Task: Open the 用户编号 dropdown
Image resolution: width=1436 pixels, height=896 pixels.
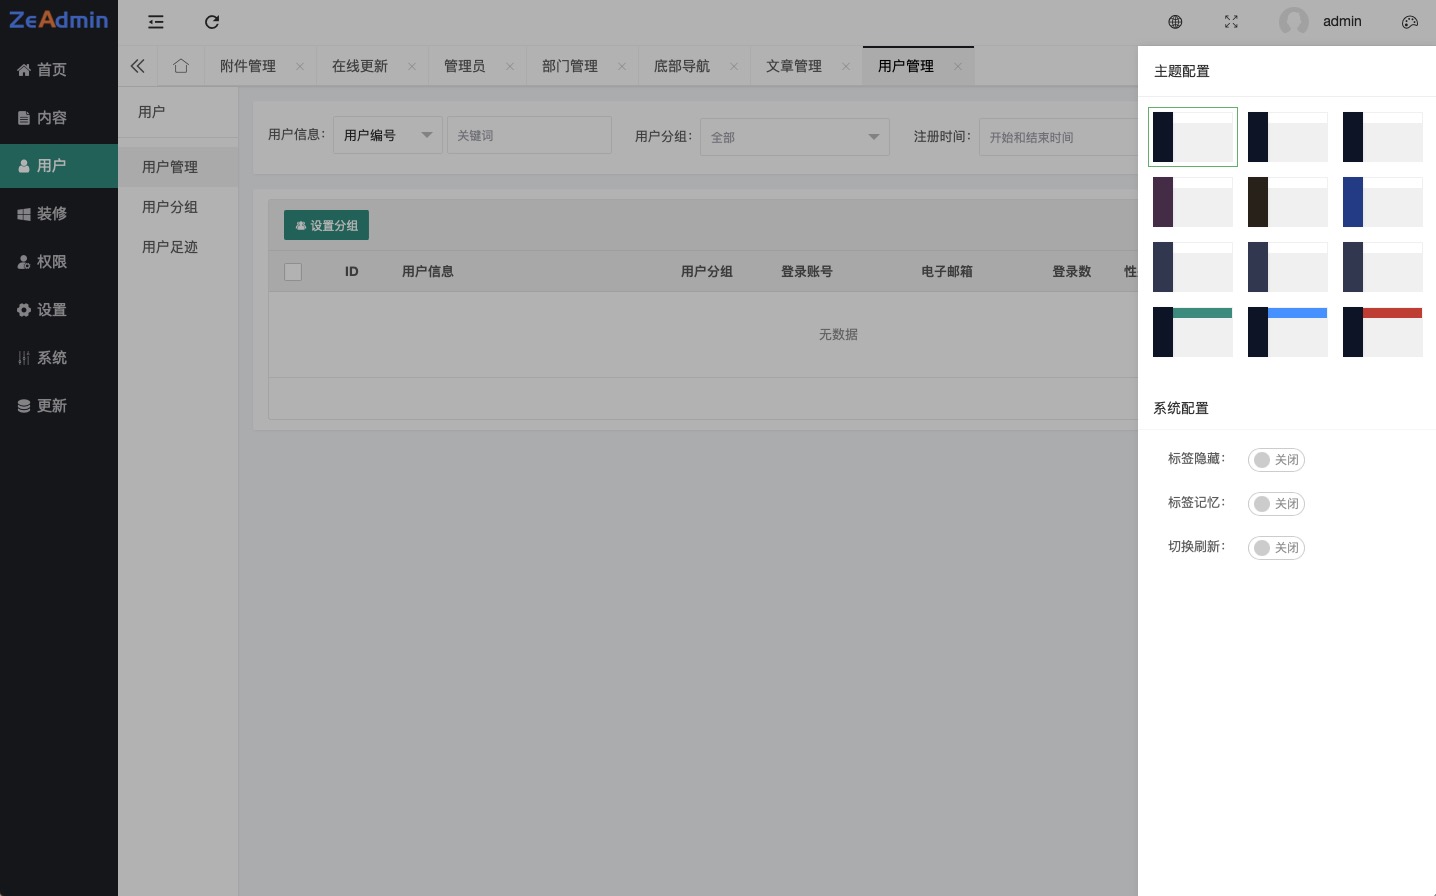Action: 387,135
